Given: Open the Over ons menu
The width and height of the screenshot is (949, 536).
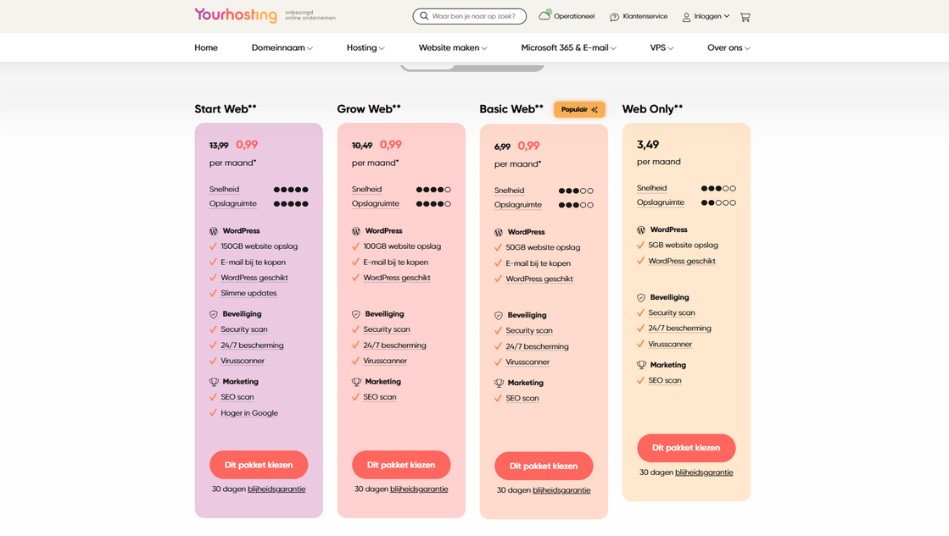Looking at the screenshot, I should (728, 48).
